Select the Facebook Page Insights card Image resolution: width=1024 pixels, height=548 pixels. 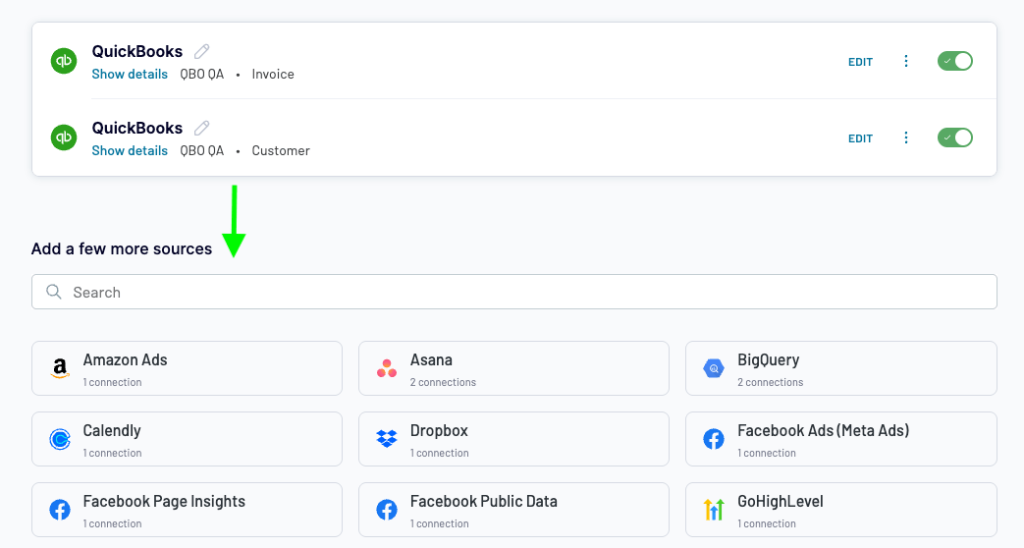coord(187,509)
